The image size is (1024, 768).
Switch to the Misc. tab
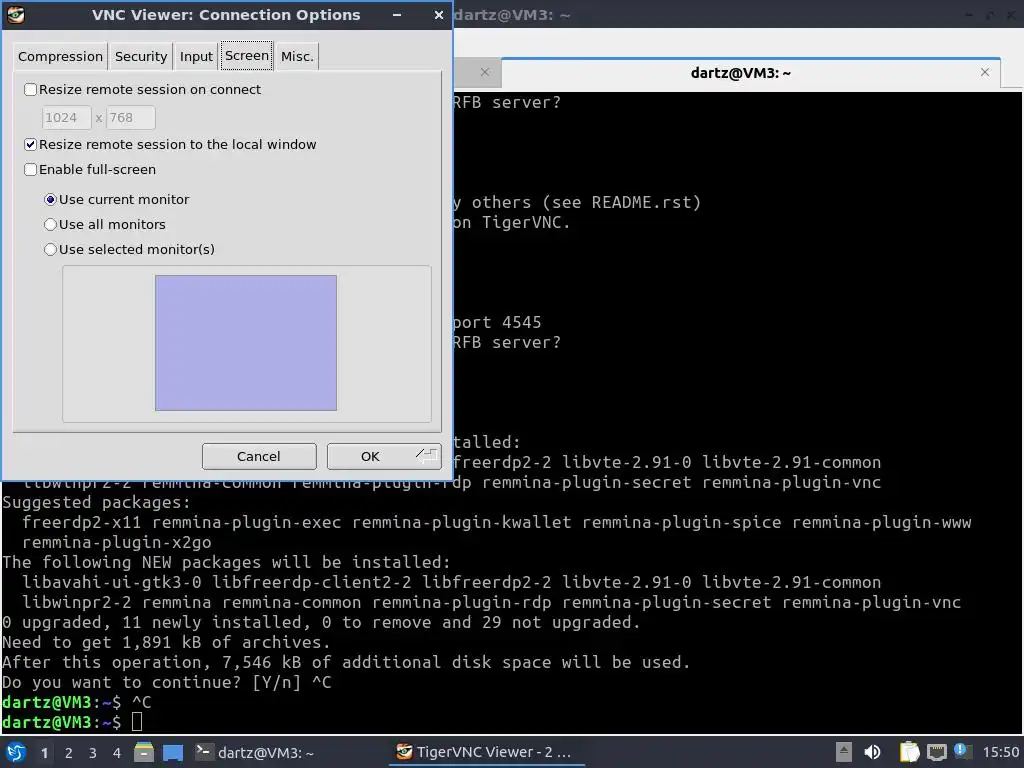(x=297, y=56)
